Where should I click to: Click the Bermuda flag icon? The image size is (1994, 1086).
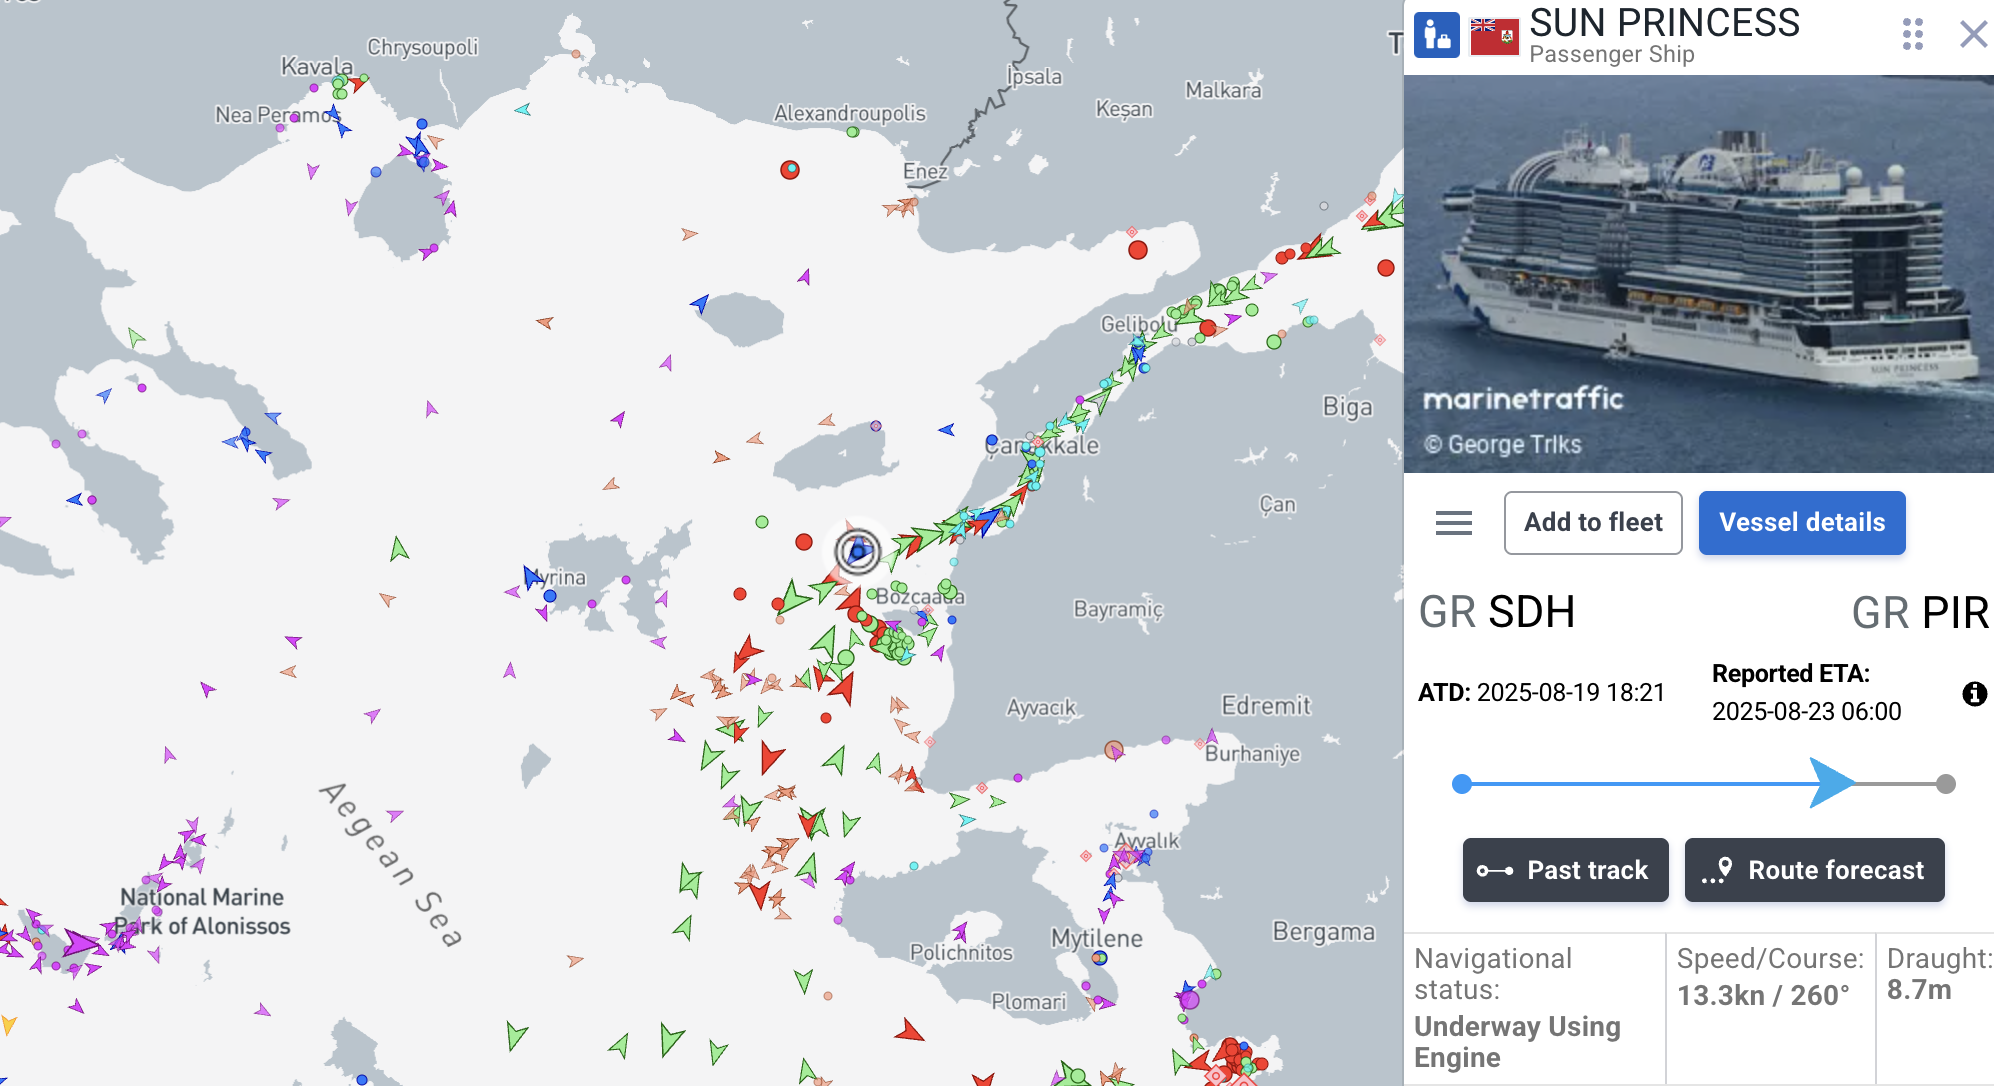tap(1494, 36)
